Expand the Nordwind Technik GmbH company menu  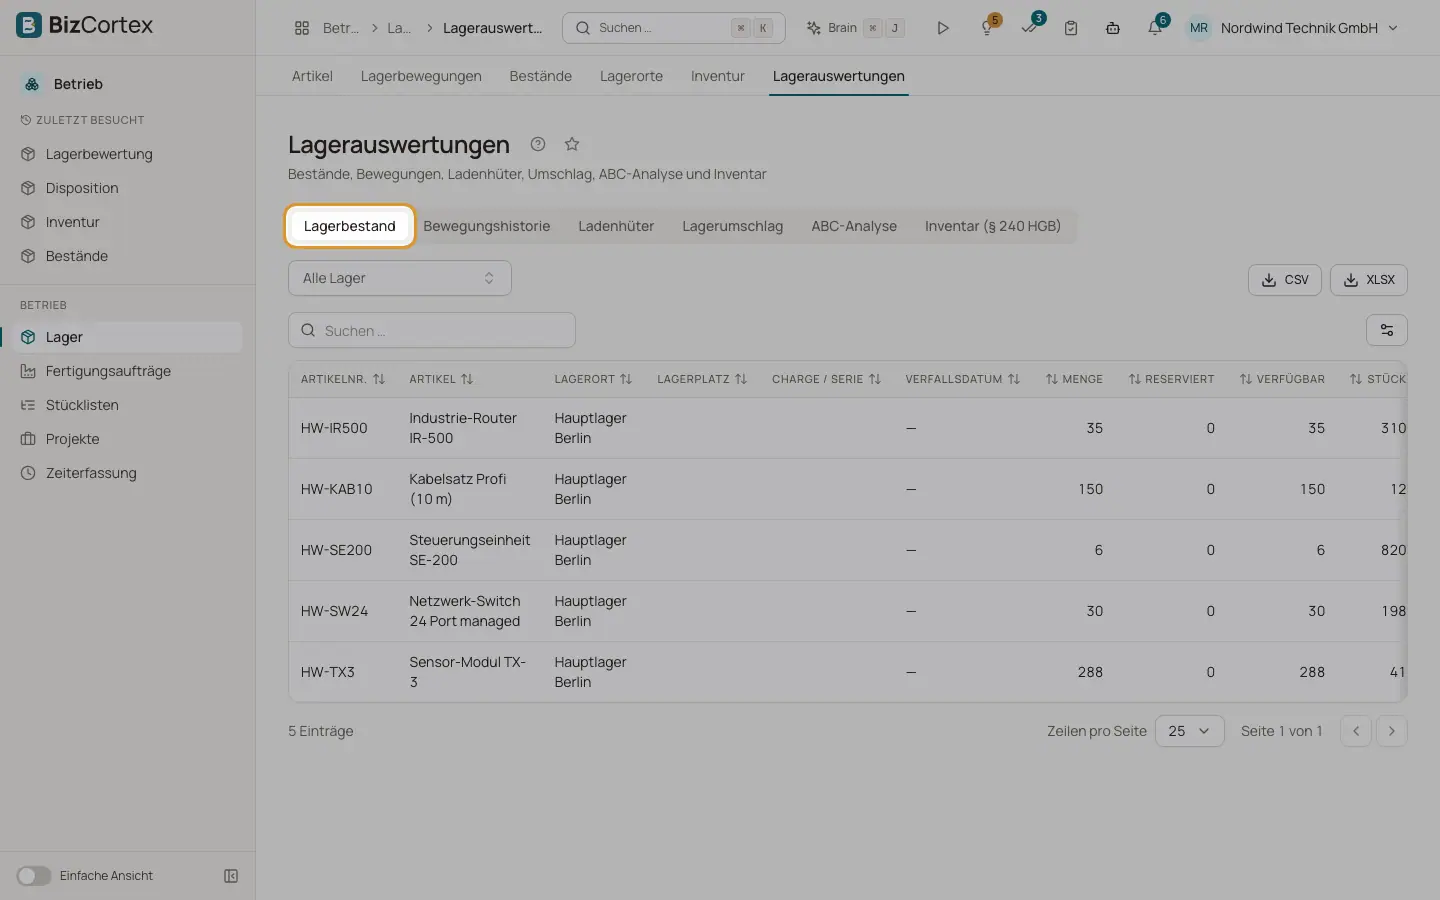(x=1309, y=28)
